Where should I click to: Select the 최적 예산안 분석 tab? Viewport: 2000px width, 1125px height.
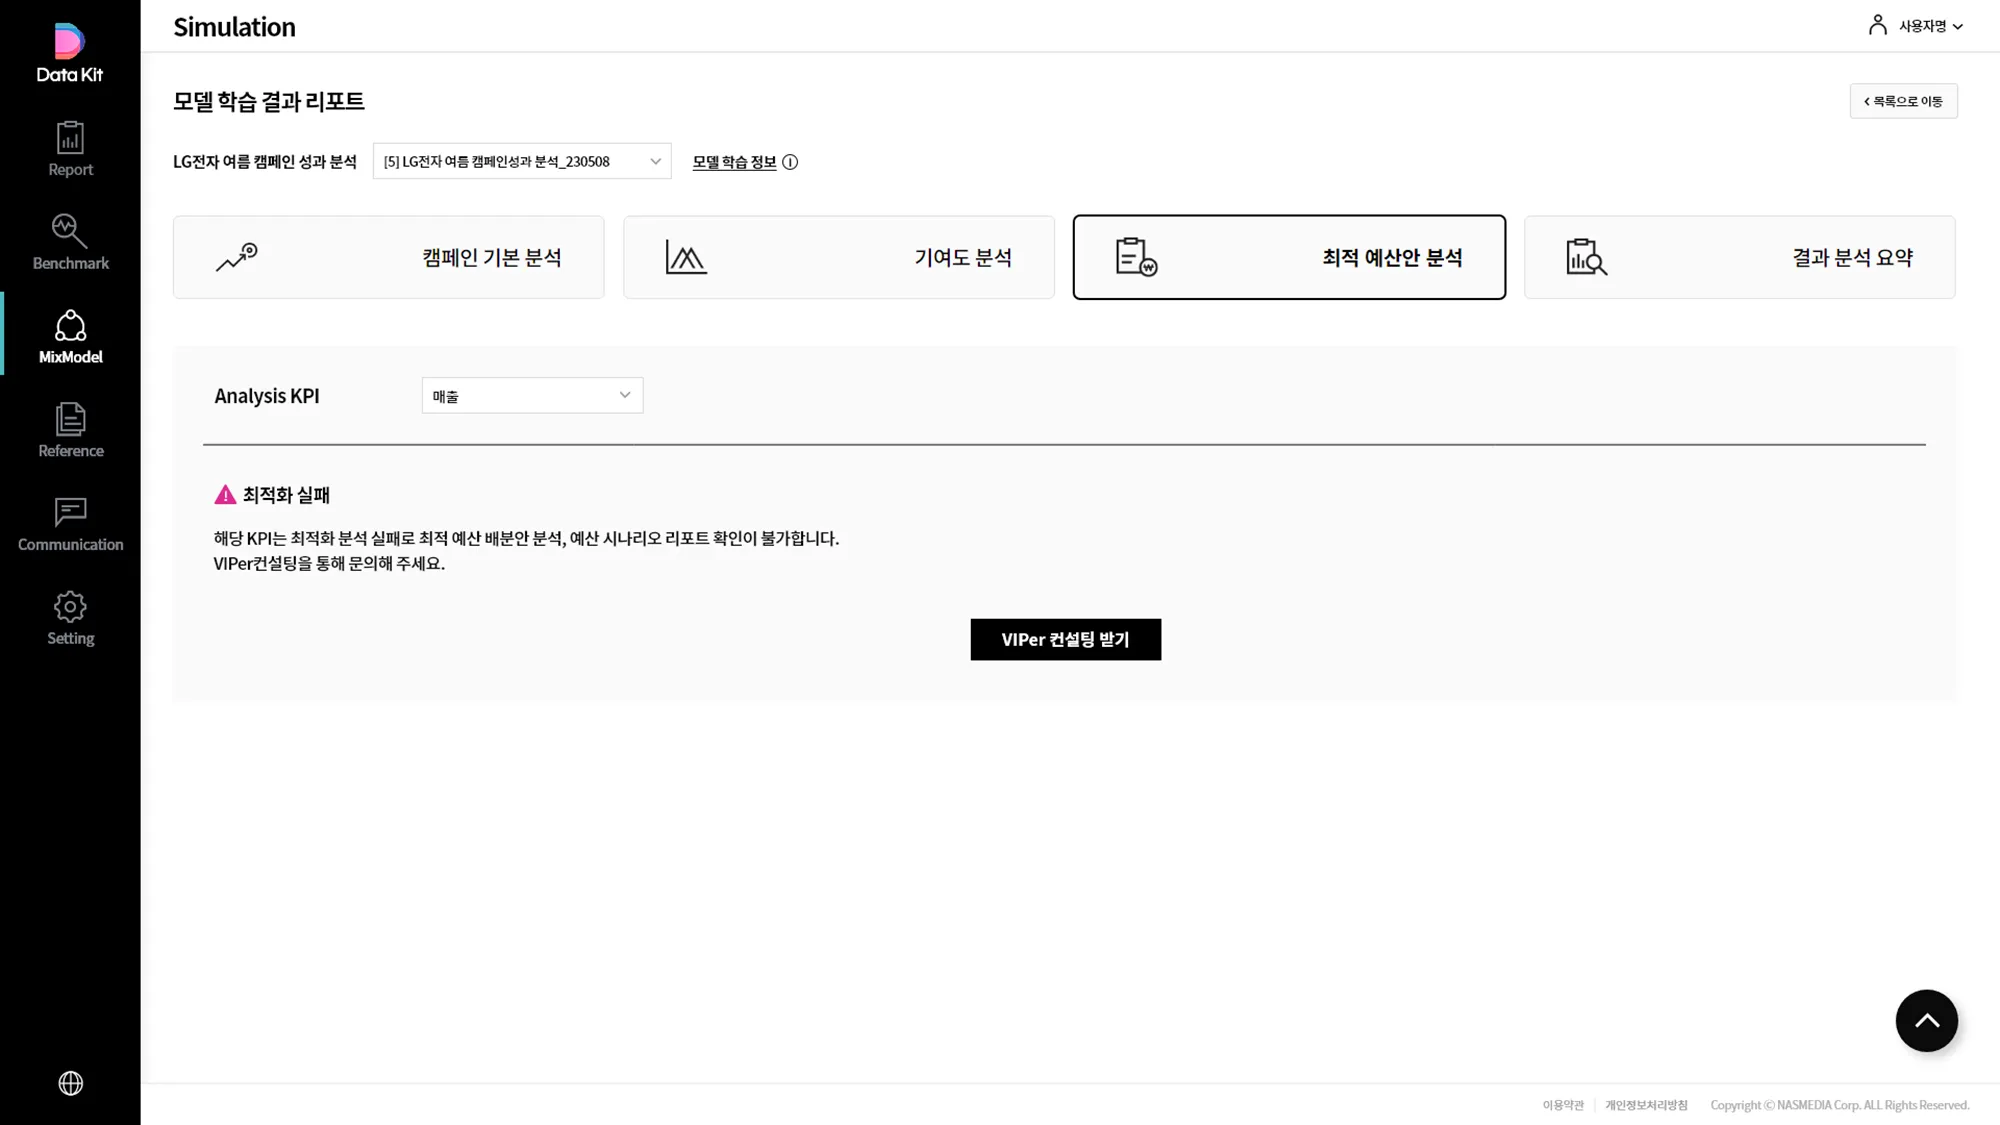coord(1289,257)
